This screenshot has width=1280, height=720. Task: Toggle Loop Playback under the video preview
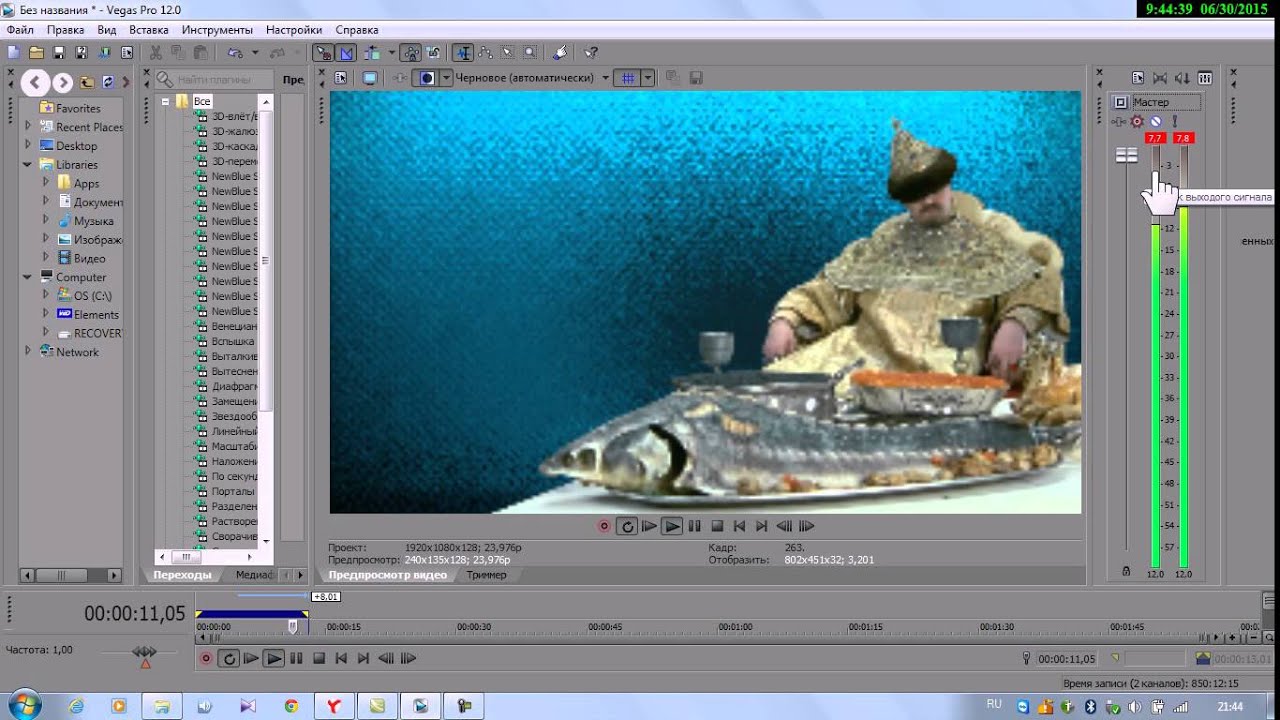tap(627, 526)
